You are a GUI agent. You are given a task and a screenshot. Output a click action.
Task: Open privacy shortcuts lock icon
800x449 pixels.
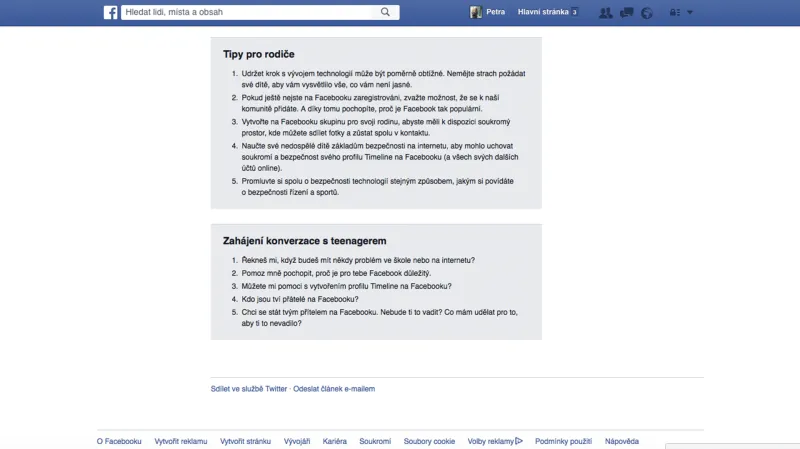click(x=674, y=12)
